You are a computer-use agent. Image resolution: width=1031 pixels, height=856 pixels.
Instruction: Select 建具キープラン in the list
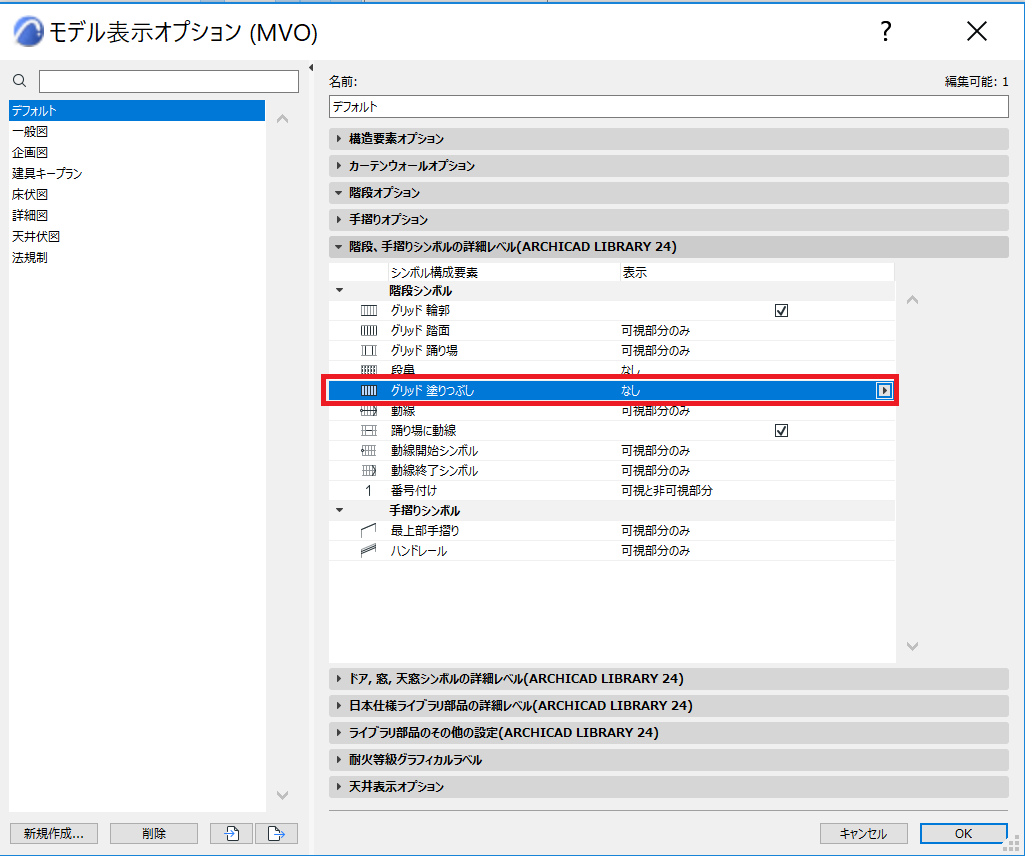(47, 174)
